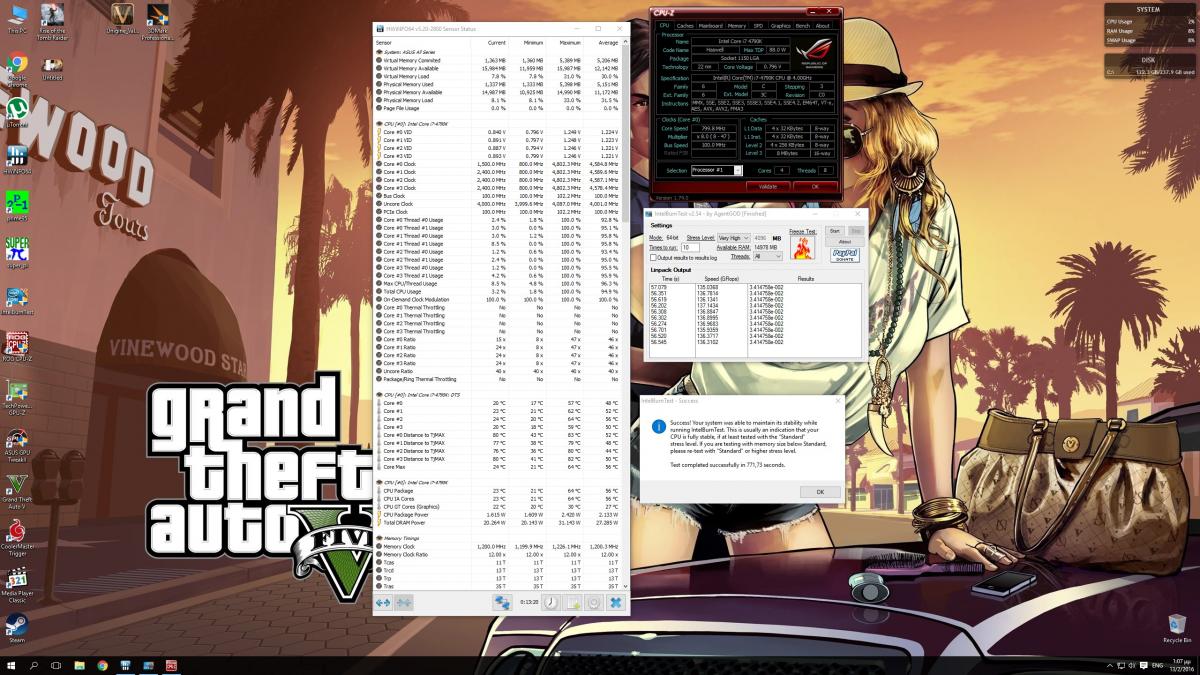Click About button in IntelBurnTest

click(845, 241)
